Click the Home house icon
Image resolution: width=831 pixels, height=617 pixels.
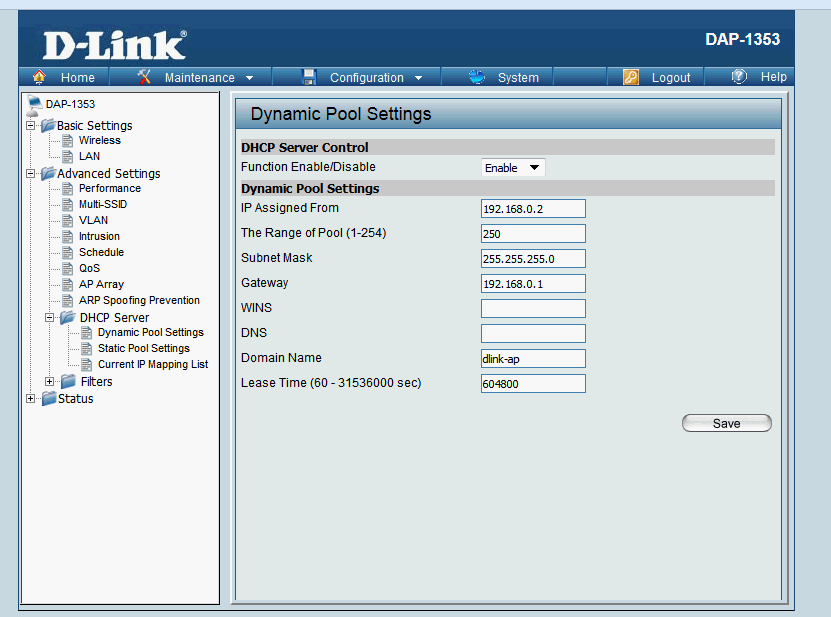[40, 77]
